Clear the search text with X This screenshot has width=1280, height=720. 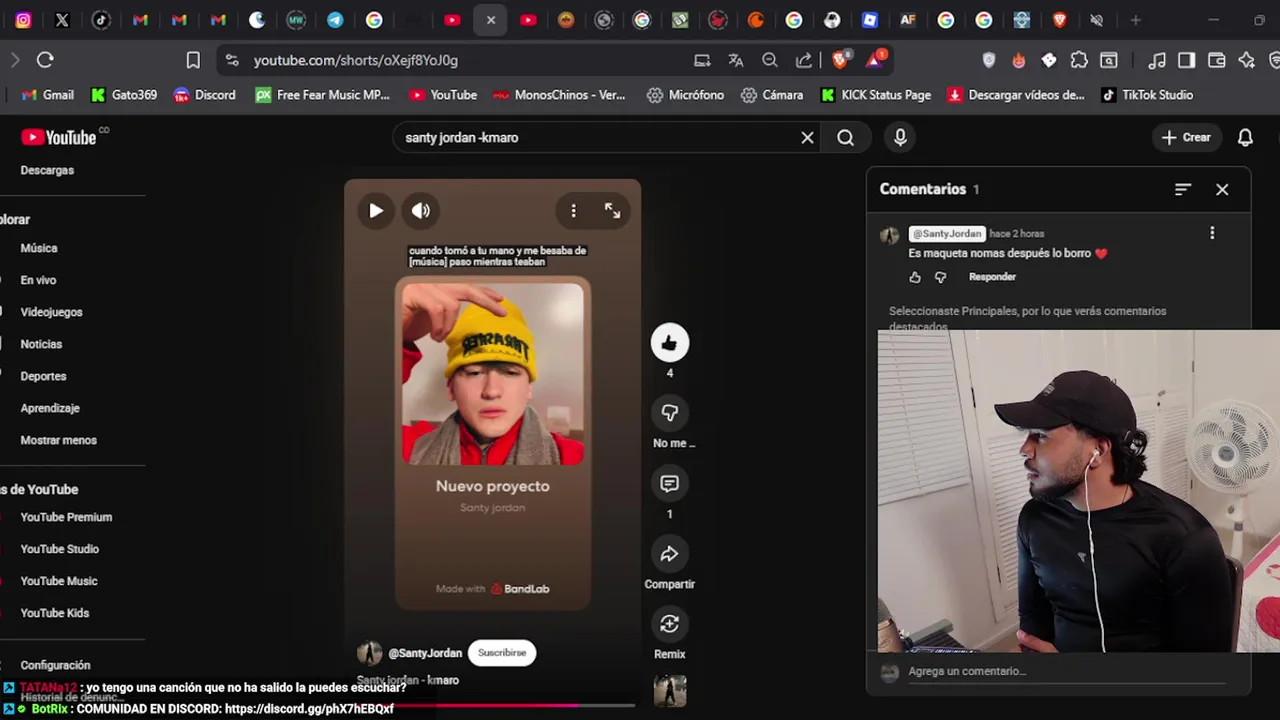[807, 137]
